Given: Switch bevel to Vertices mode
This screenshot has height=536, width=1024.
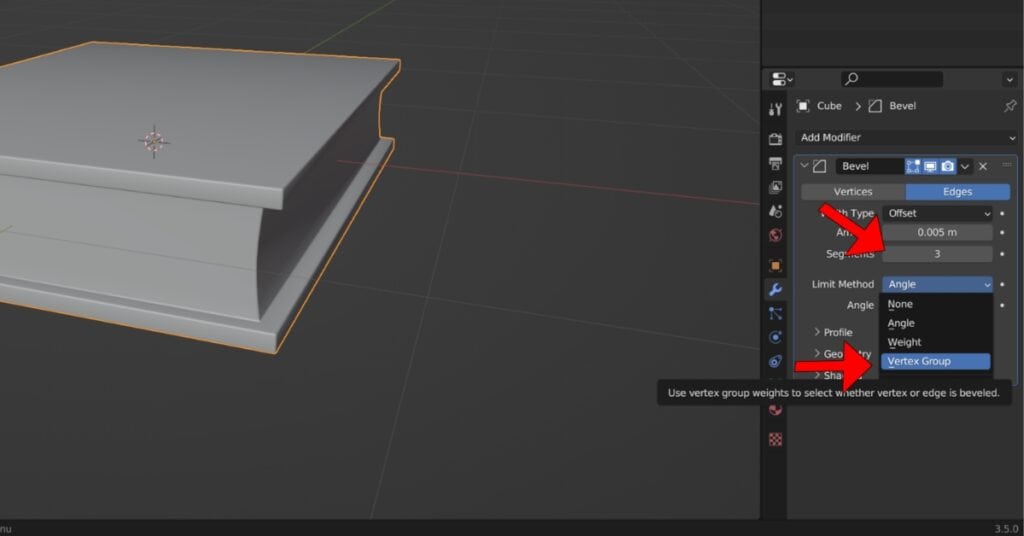Looking at the screenshot, I should (x=853, y=191).
